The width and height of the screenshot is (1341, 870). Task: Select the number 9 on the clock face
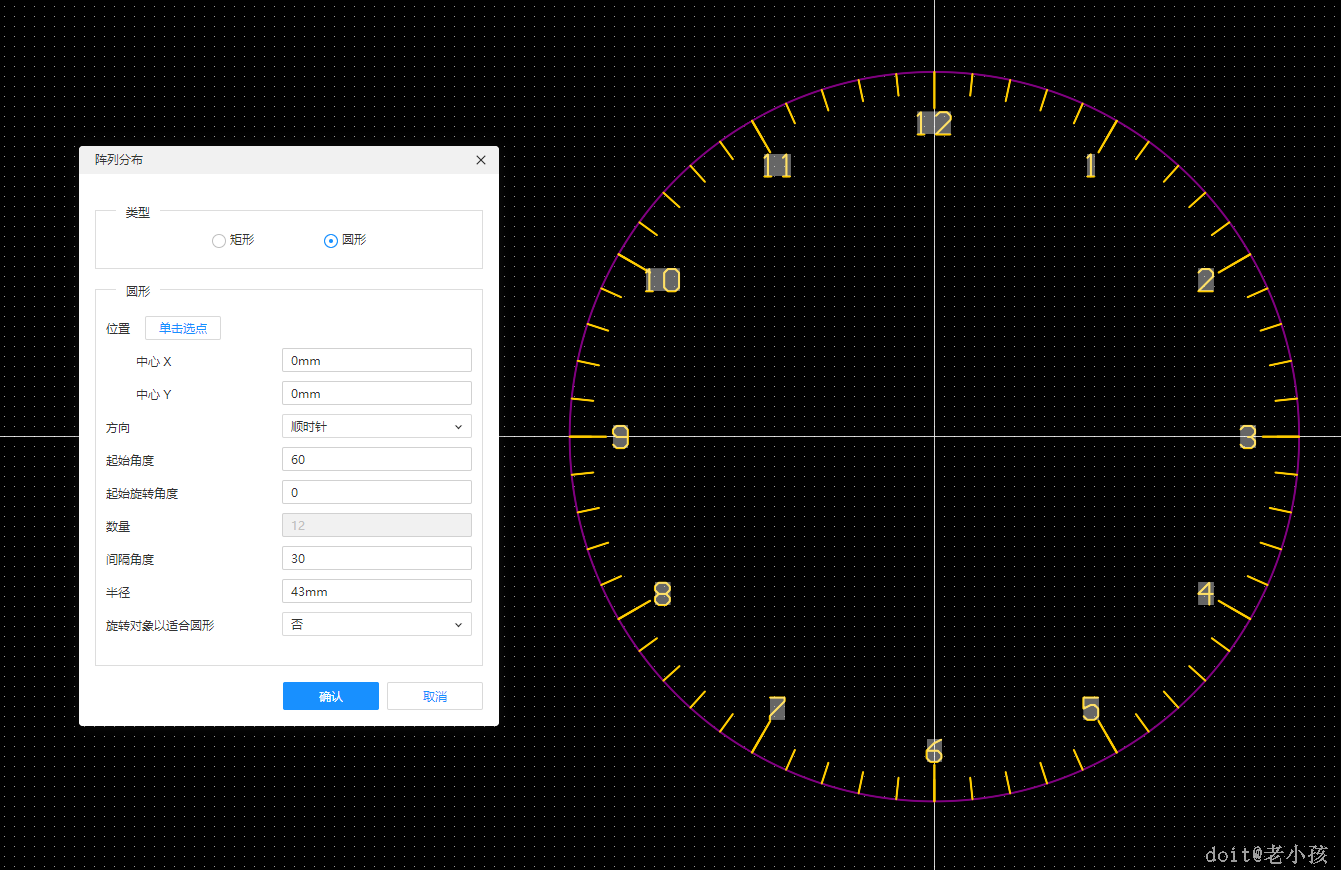coord(620,437)
